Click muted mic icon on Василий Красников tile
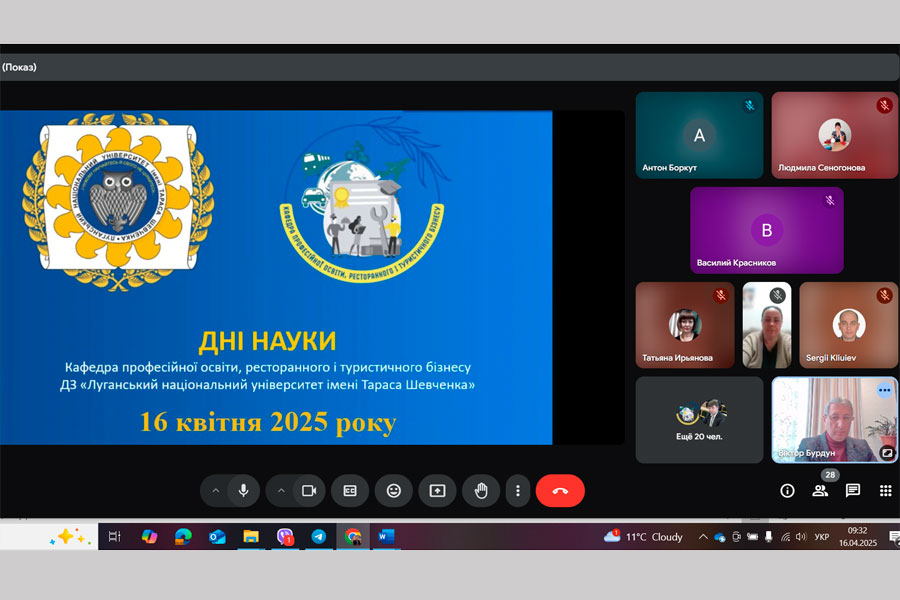This screenshot has width=900, height=600. tap(830, 200)
